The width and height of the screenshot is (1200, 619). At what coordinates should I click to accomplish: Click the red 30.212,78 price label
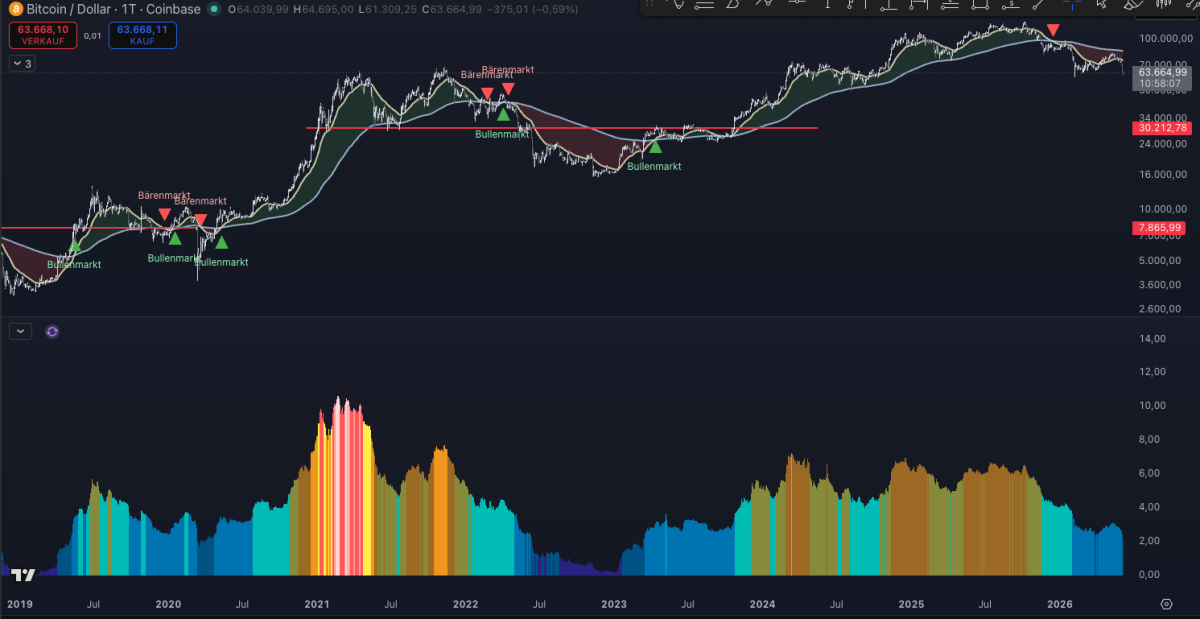(x=1161, y=128)
